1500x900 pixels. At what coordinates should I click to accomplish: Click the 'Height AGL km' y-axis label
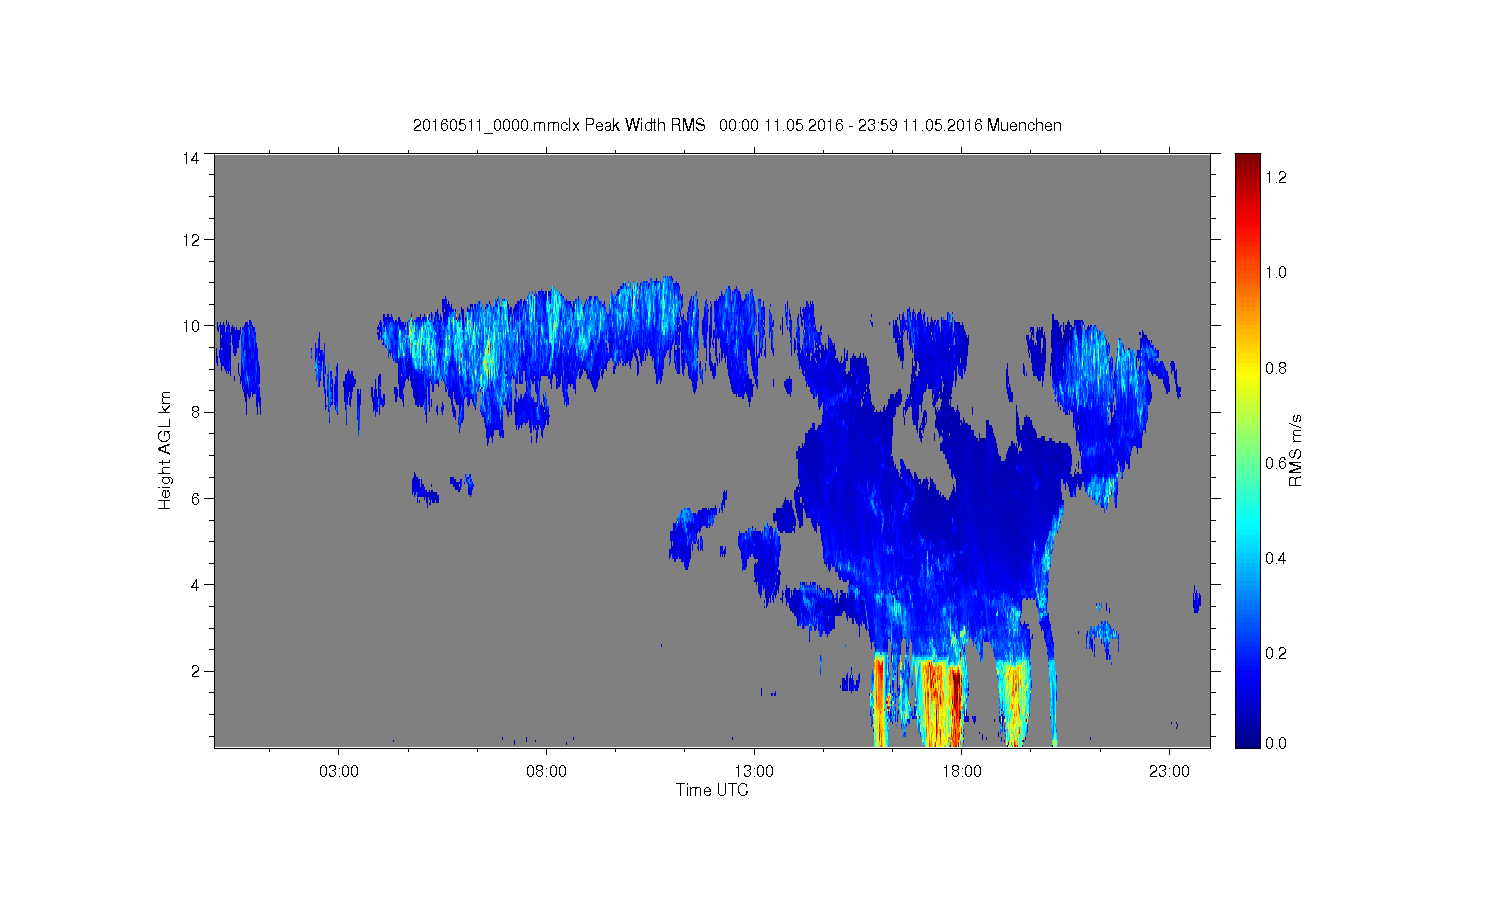point(165,450)
